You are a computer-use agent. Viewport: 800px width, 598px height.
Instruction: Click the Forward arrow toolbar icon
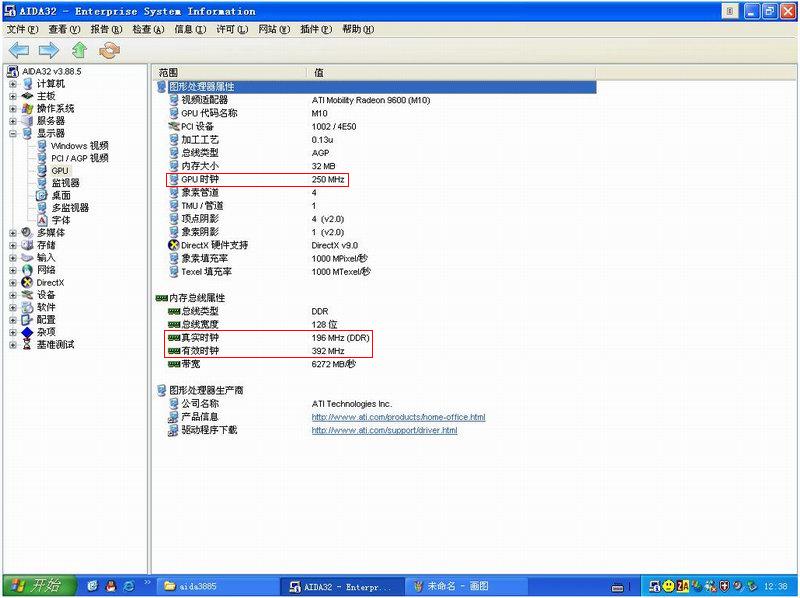tap(48, 50)
